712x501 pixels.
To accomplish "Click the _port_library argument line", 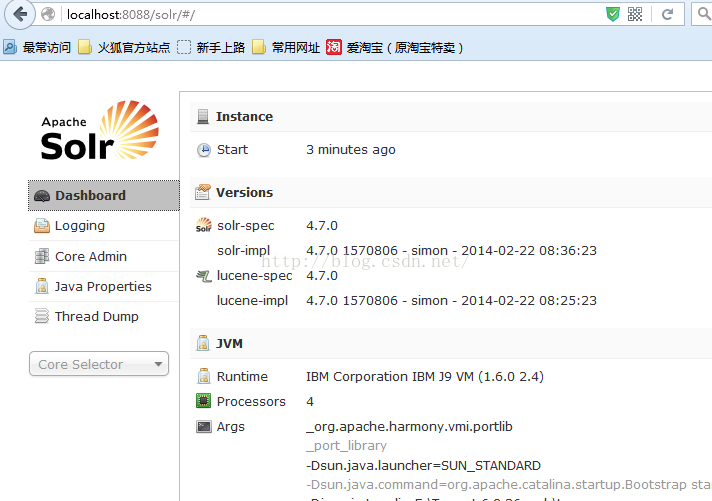I will point(346,446).
